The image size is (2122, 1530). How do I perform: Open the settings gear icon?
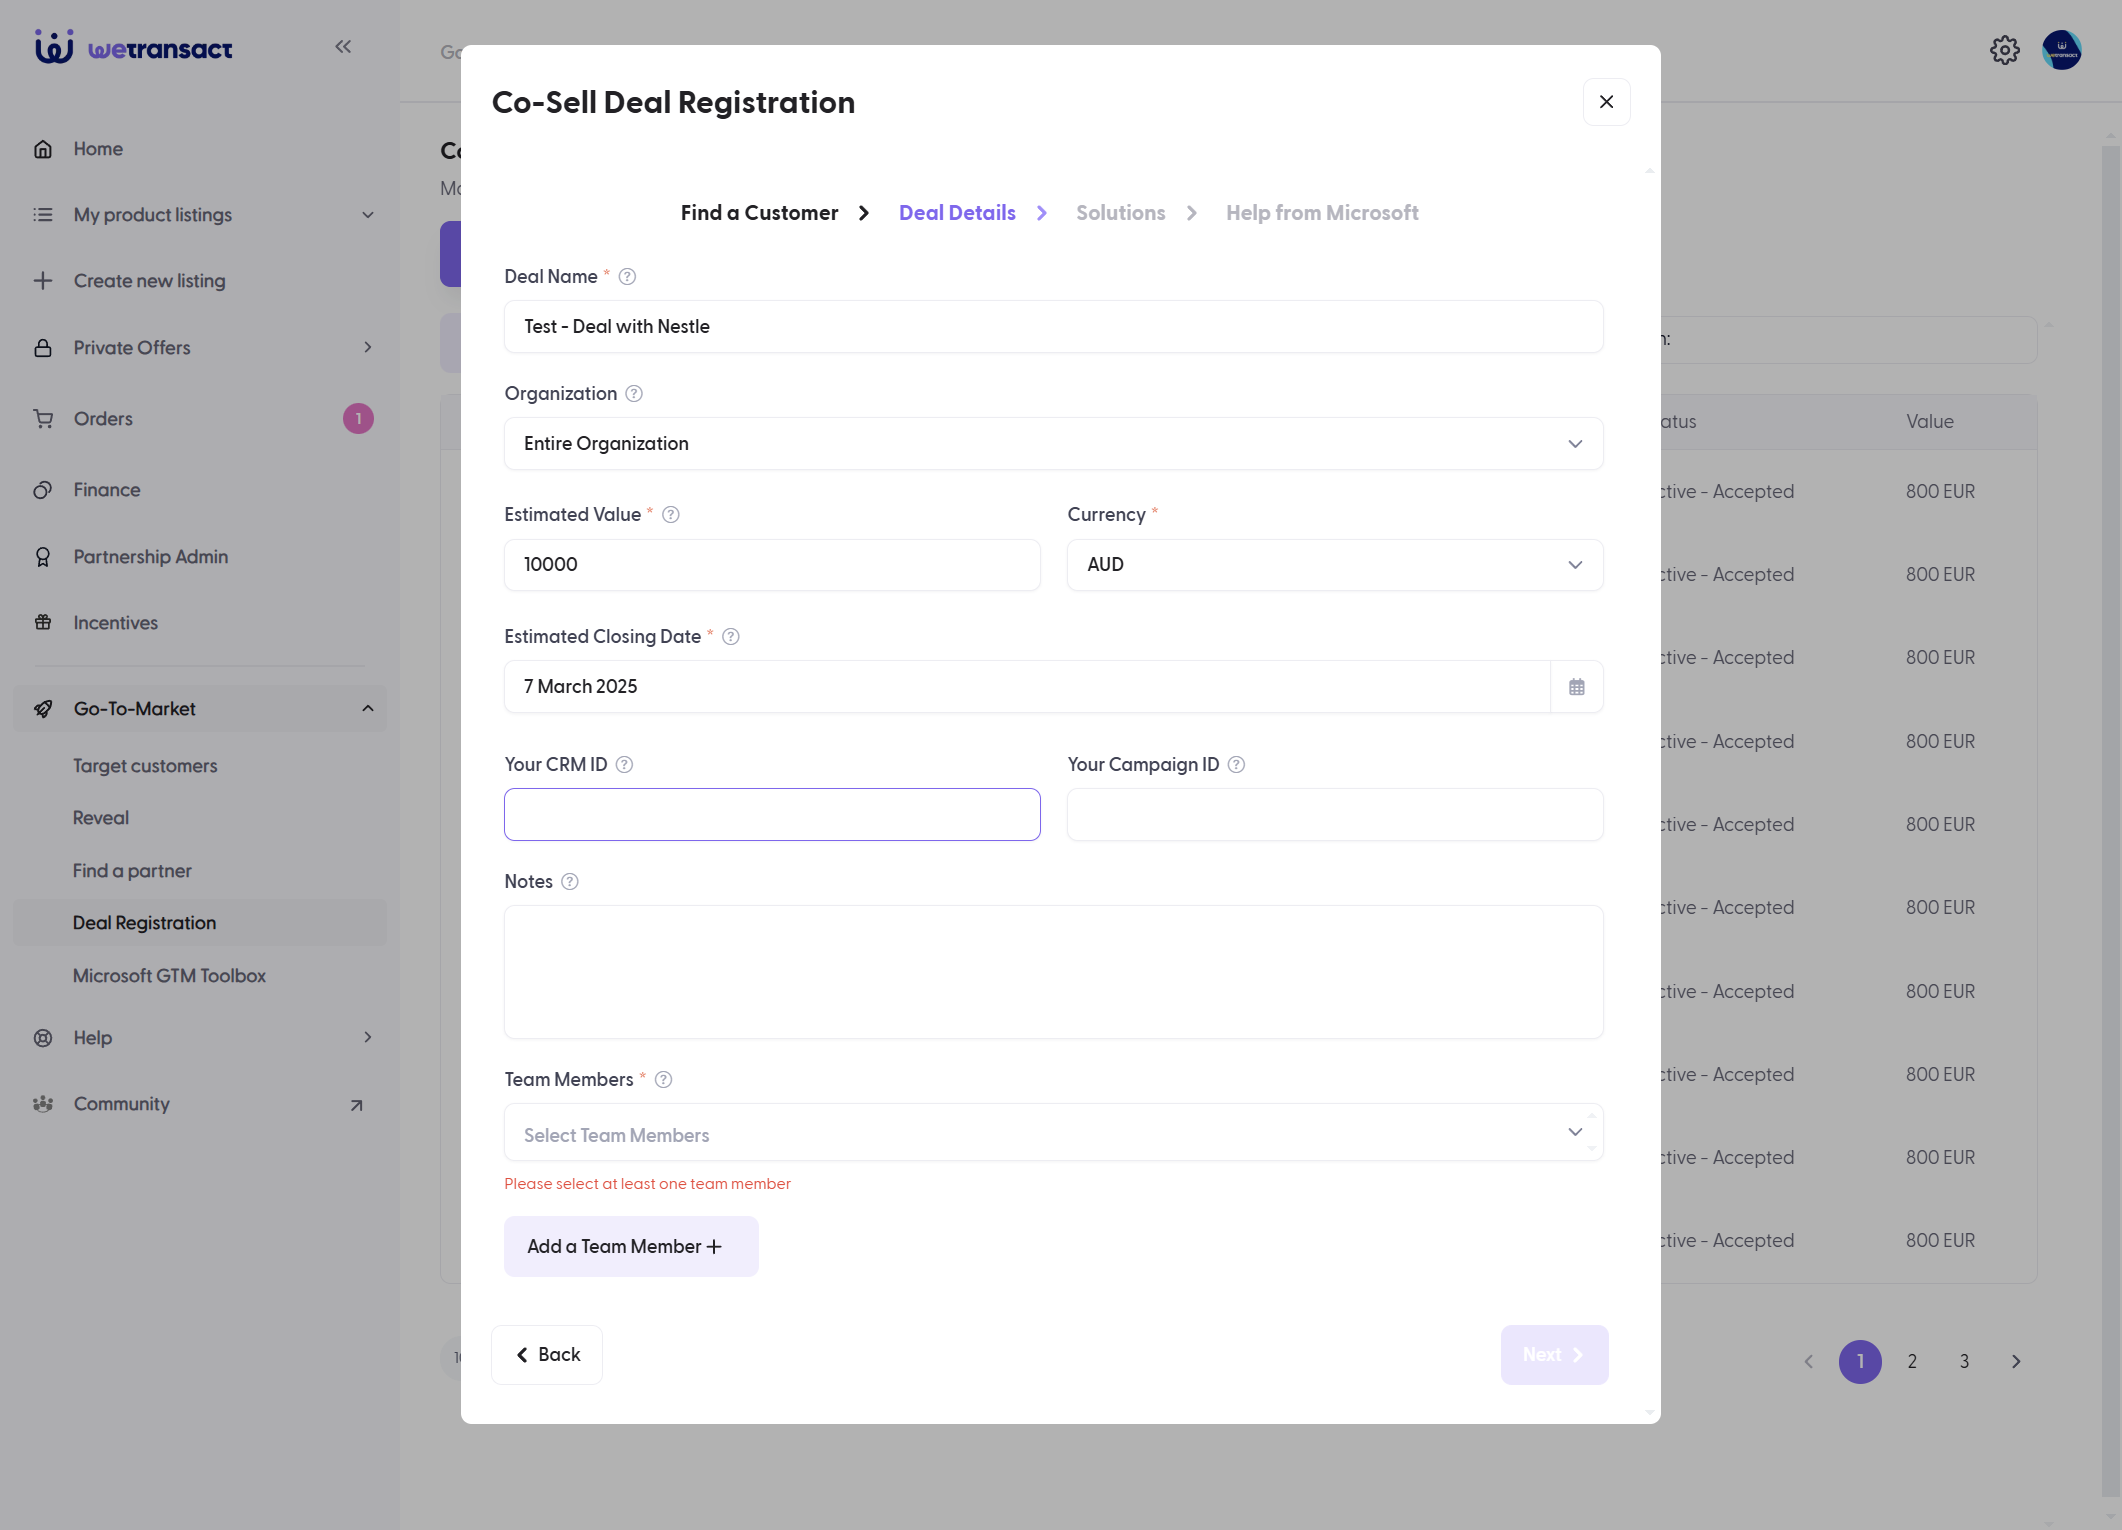click(x=2004, y=50)
